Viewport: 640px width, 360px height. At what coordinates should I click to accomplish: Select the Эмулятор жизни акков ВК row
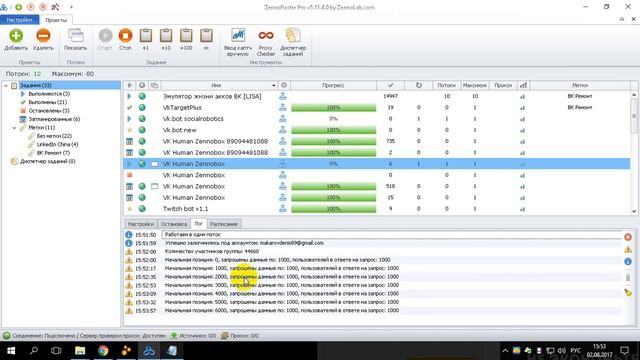click(376, 96)
